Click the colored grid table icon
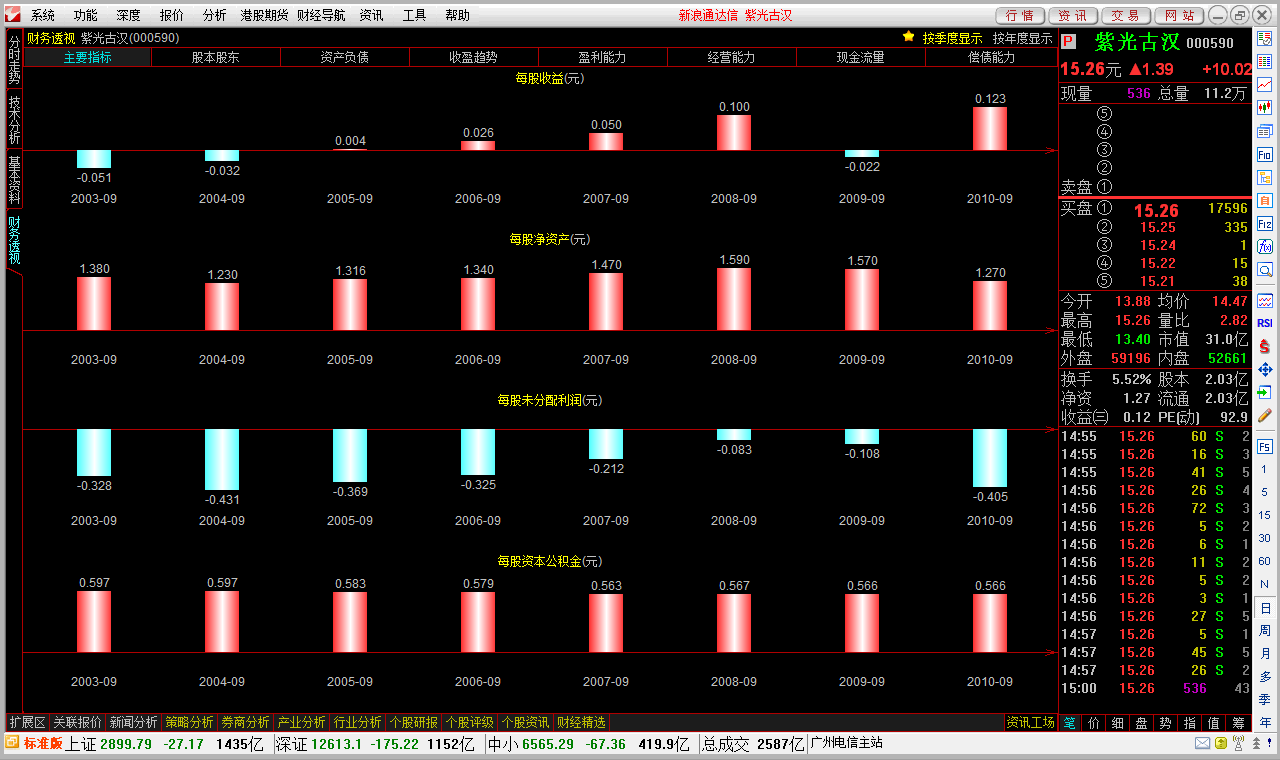Screen dimensions: 1280x760 tap(1265, 61)
